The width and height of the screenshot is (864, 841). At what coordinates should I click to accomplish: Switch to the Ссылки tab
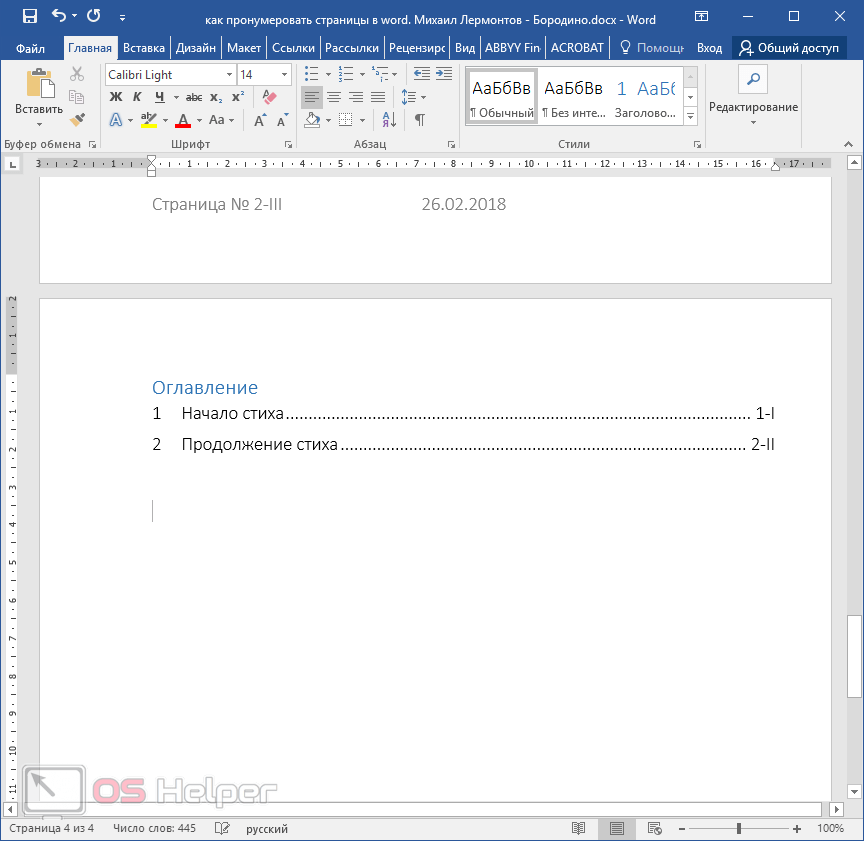click(293, 48)
